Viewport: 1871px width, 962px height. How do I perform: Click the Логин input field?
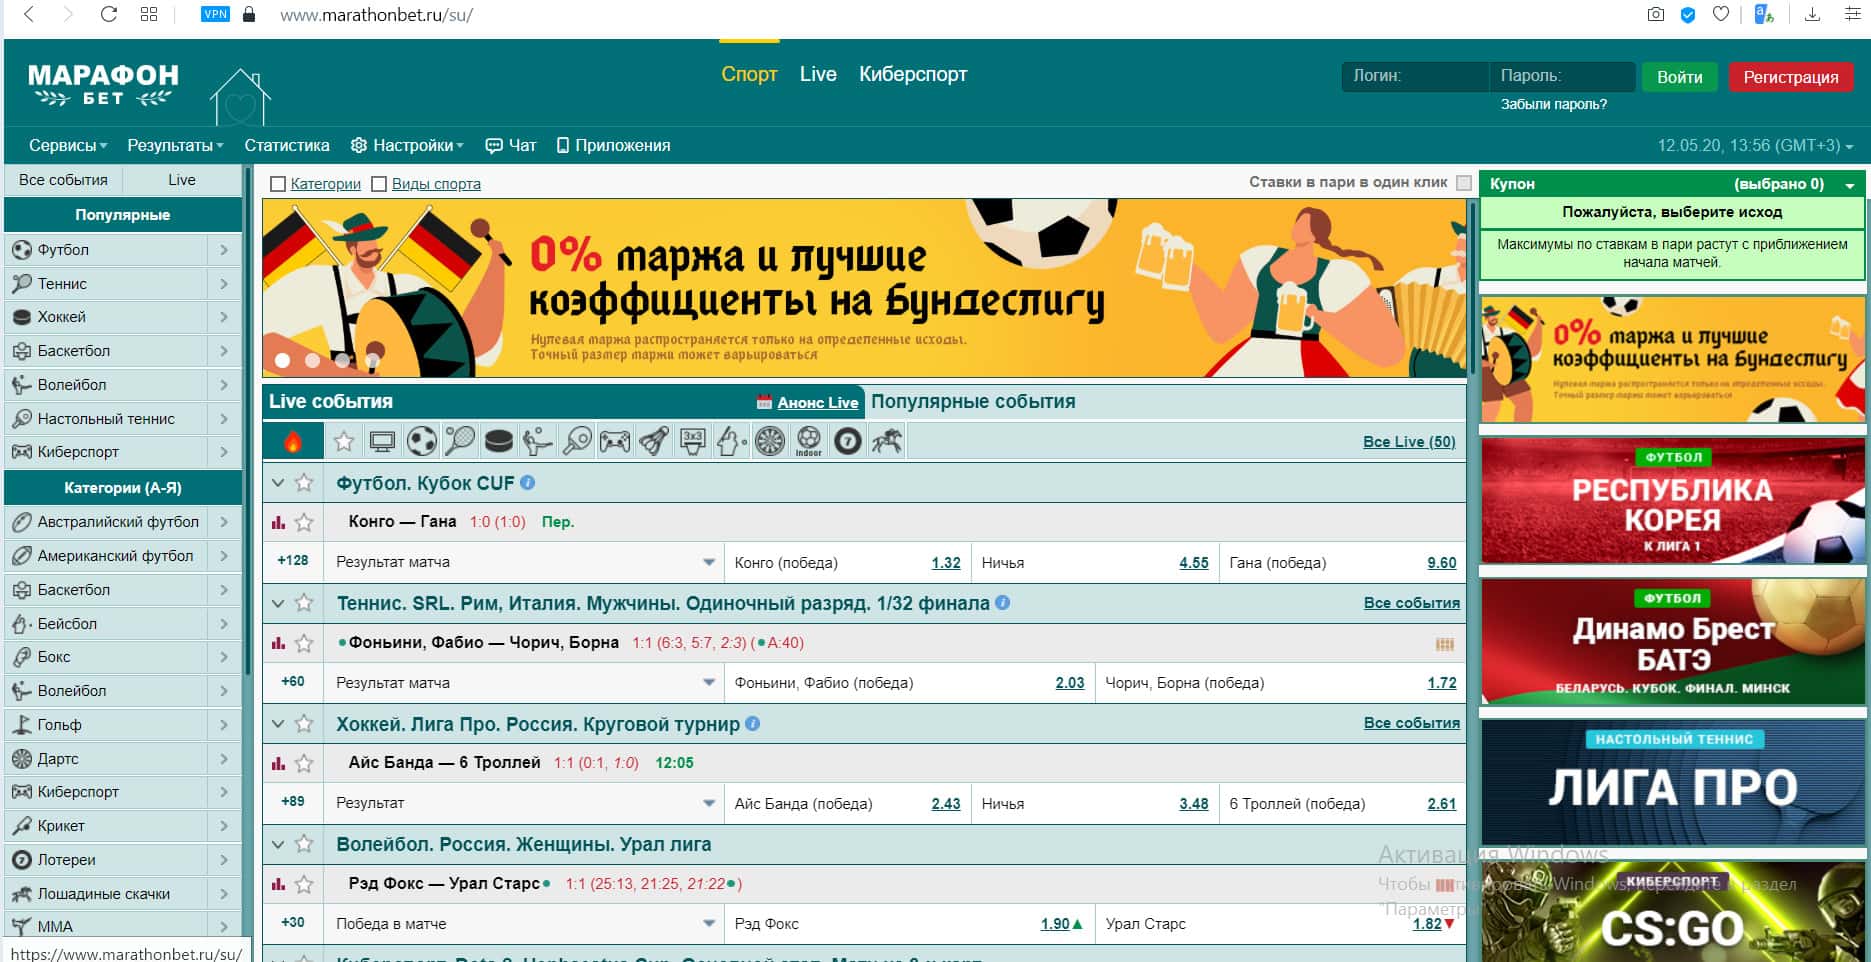click(1414, 76)
